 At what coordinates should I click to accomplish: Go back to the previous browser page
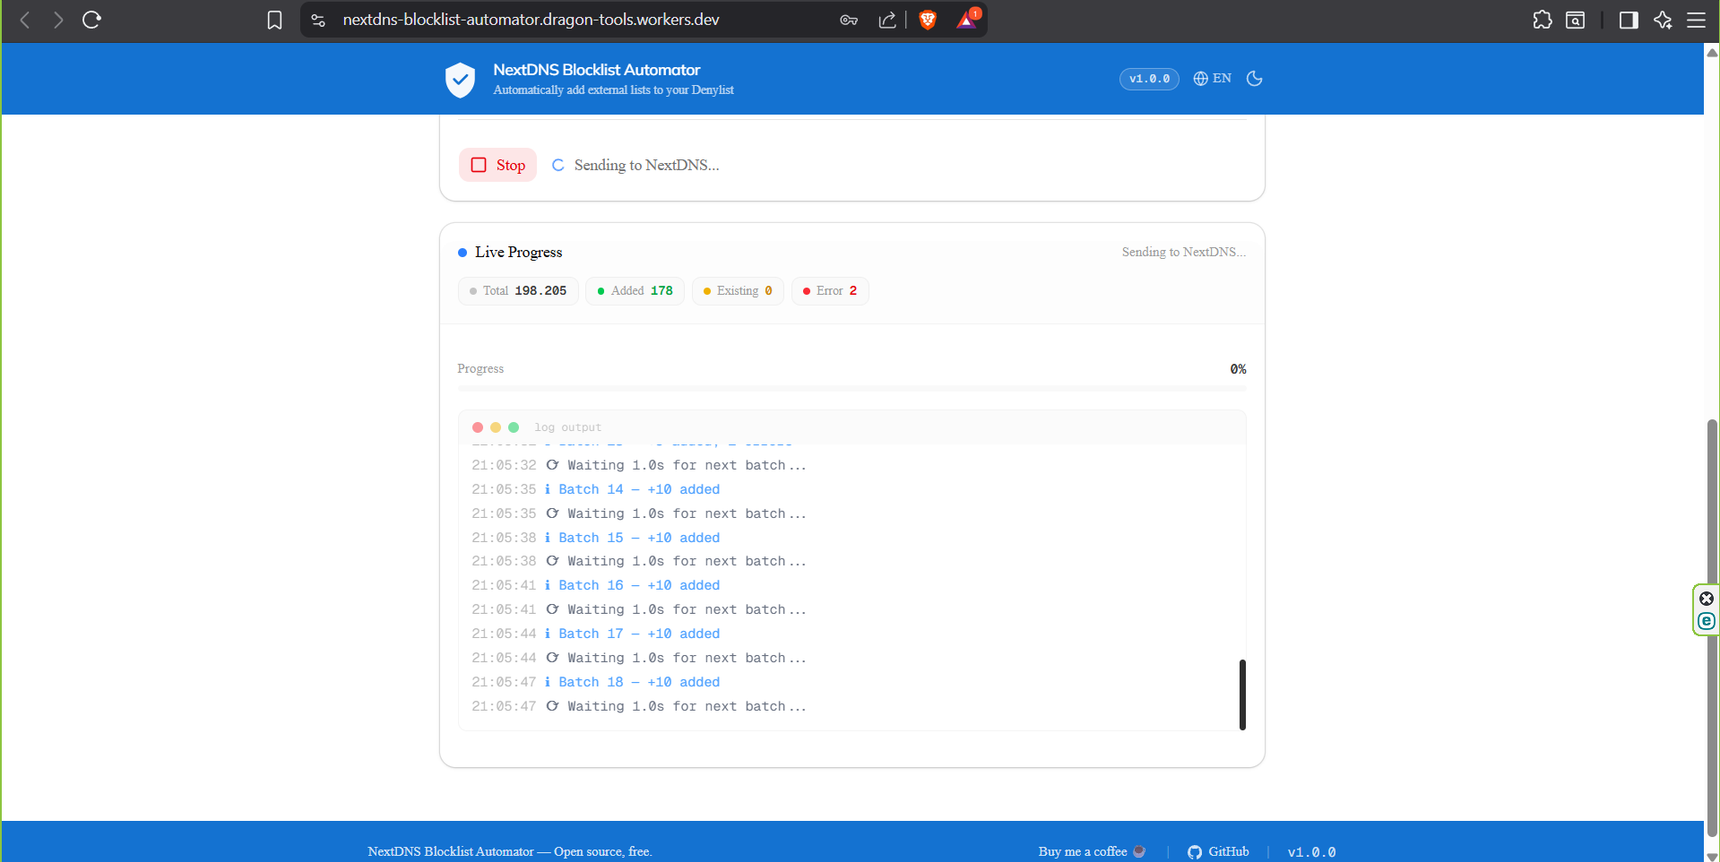25,20
